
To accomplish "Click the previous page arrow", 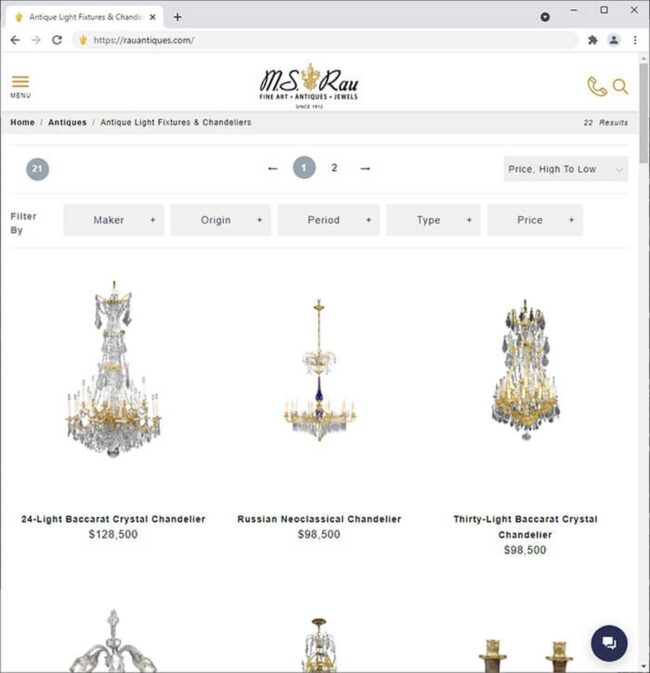I will (273, 168).
